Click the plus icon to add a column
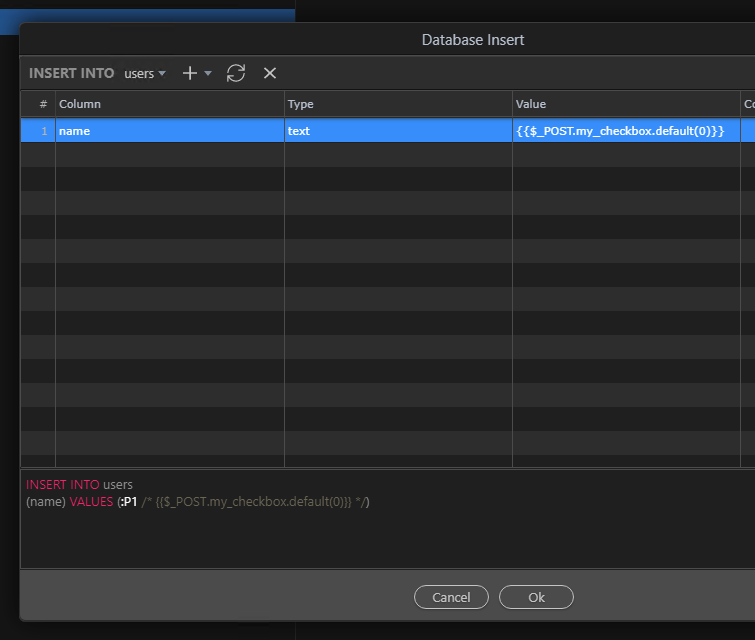This screenshot has width=755, height=640. (x=189, y=73)
